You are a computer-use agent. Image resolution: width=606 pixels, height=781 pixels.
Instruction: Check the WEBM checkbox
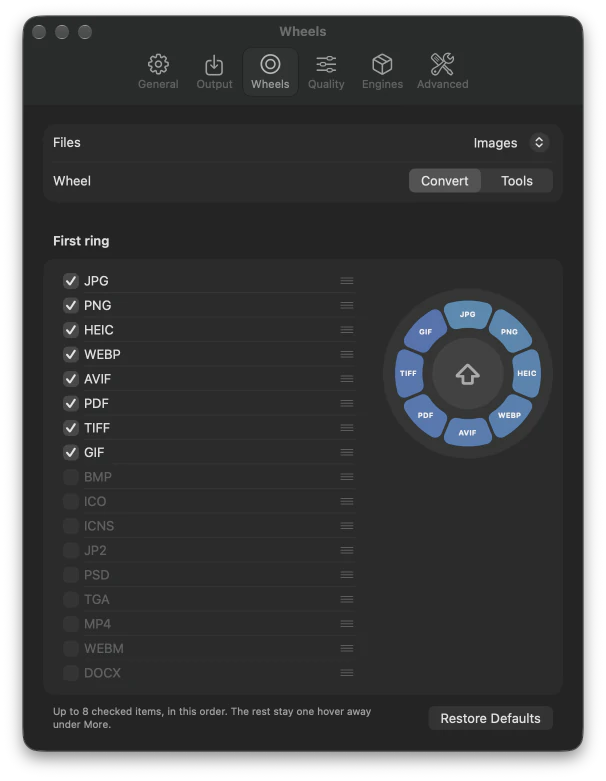click(71, 648)
